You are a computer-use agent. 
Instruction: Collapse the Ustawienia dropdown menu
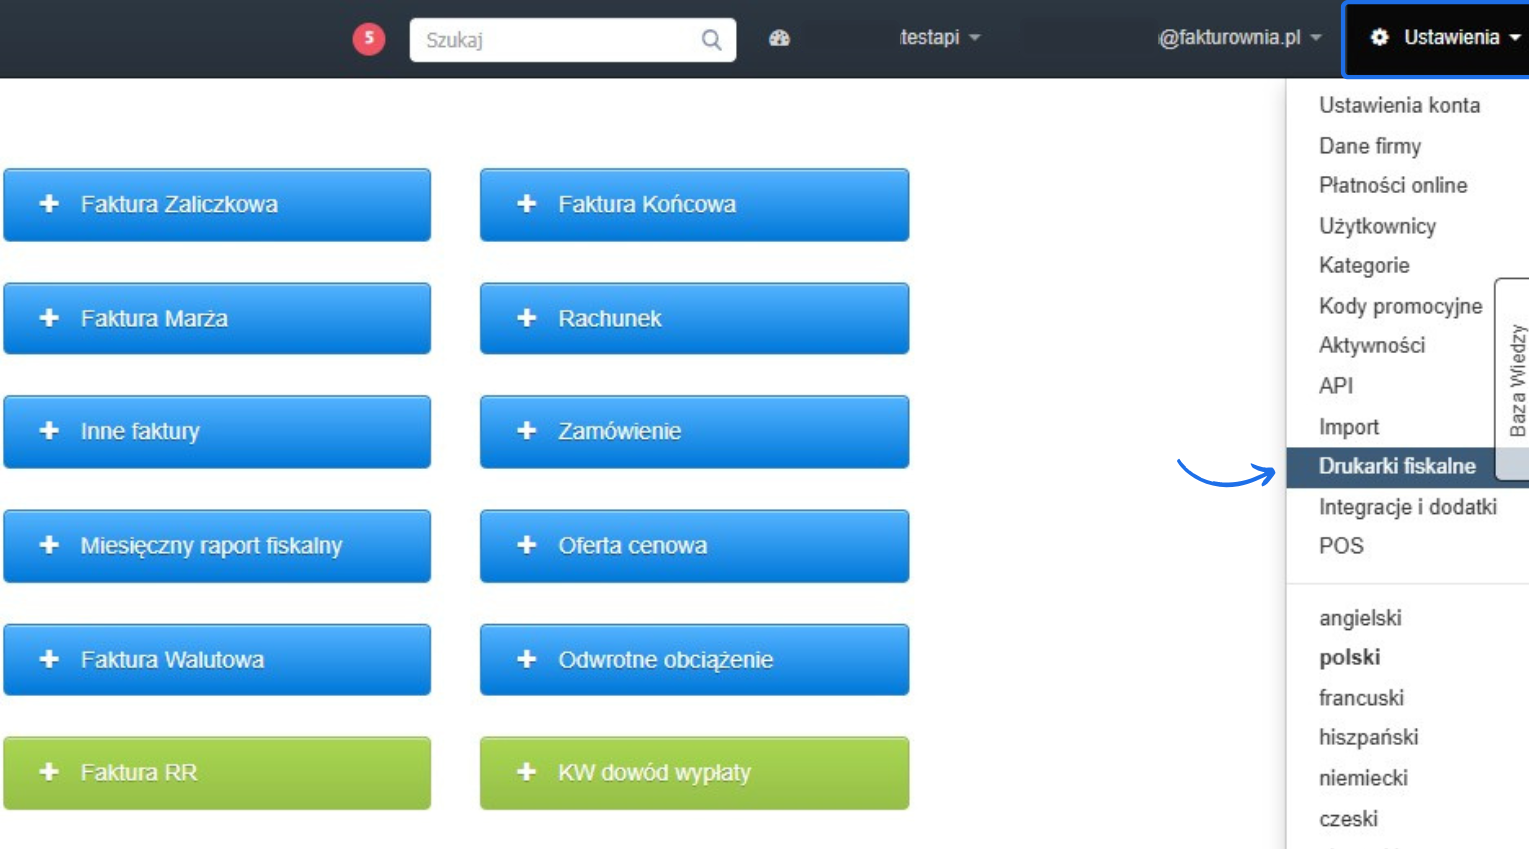click(1436, 38)
